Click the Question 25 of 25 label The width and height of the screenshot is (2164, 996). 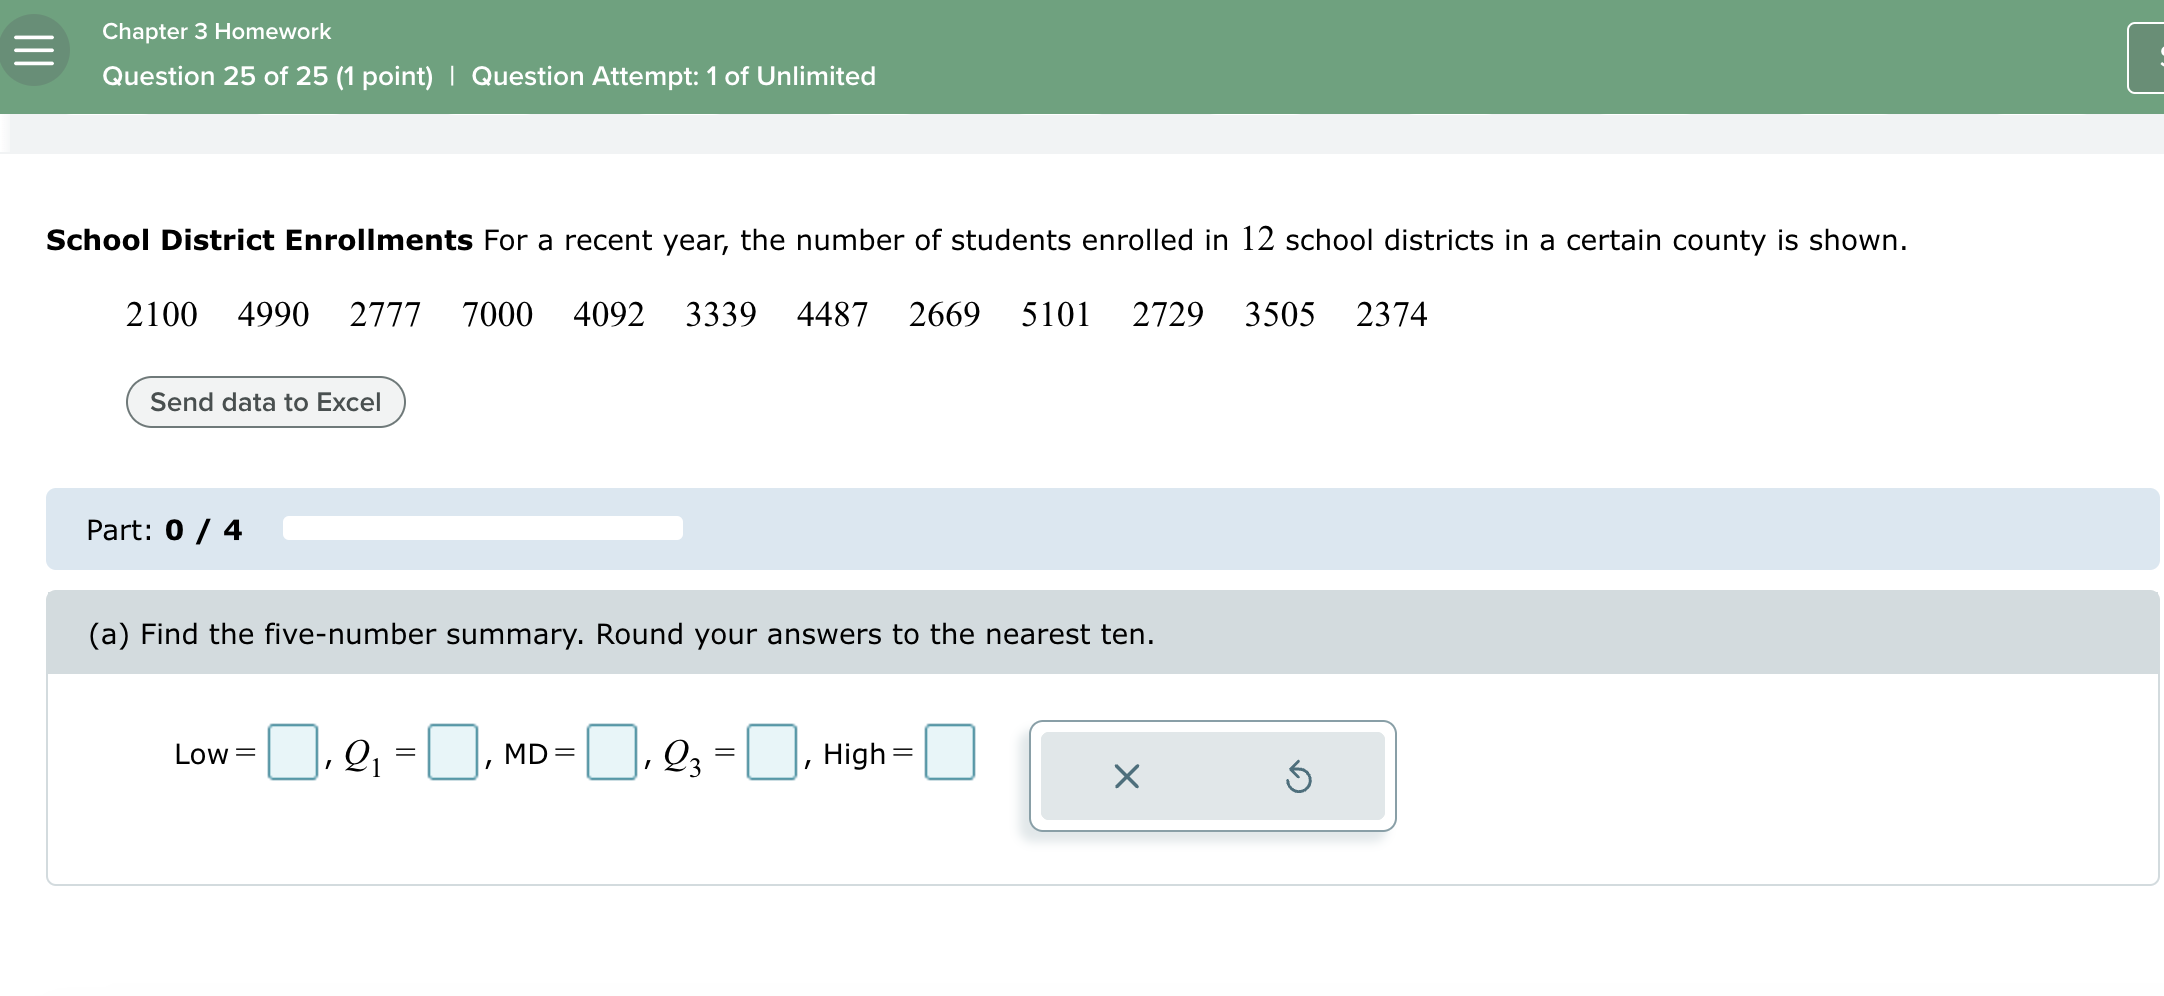click(x=266, y=76)
